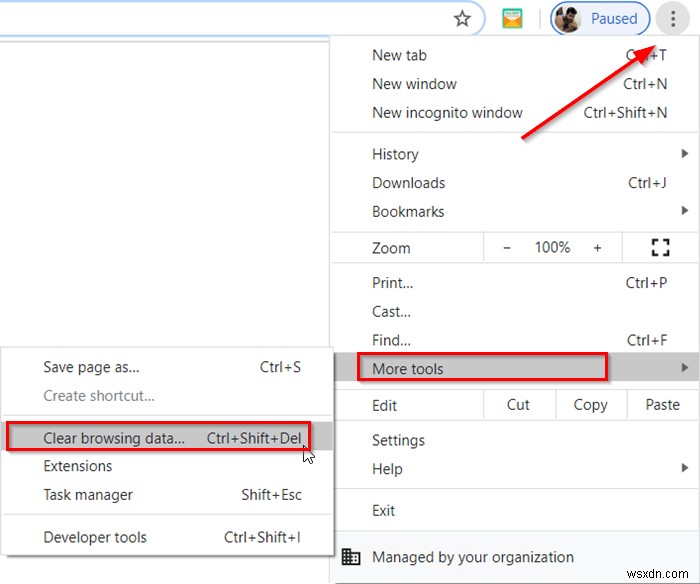Click the organization building icon
Screen dimensions: 700x584
click(x=351, y=557)
